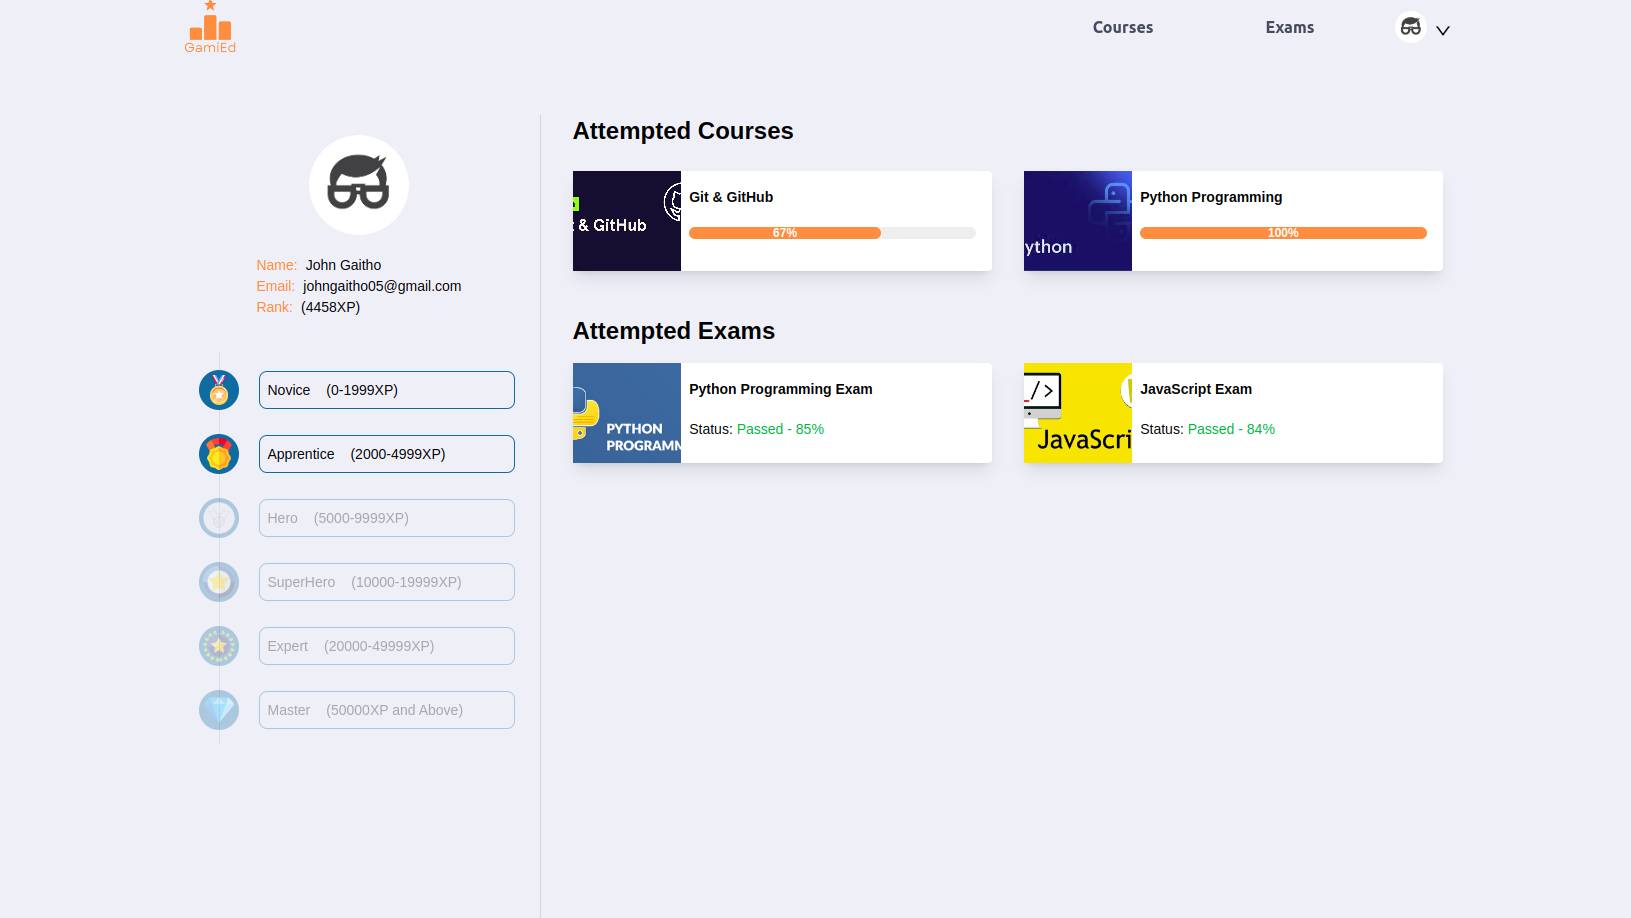Click the Expert rank star badge icon
1631x918 pixels.
(219, 646)
